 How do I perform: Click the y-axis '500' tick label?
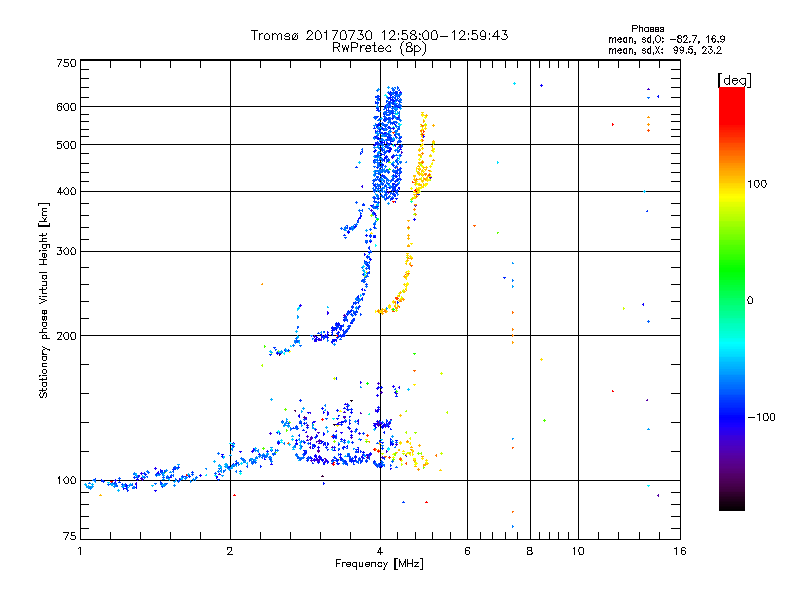click(66, 145)
